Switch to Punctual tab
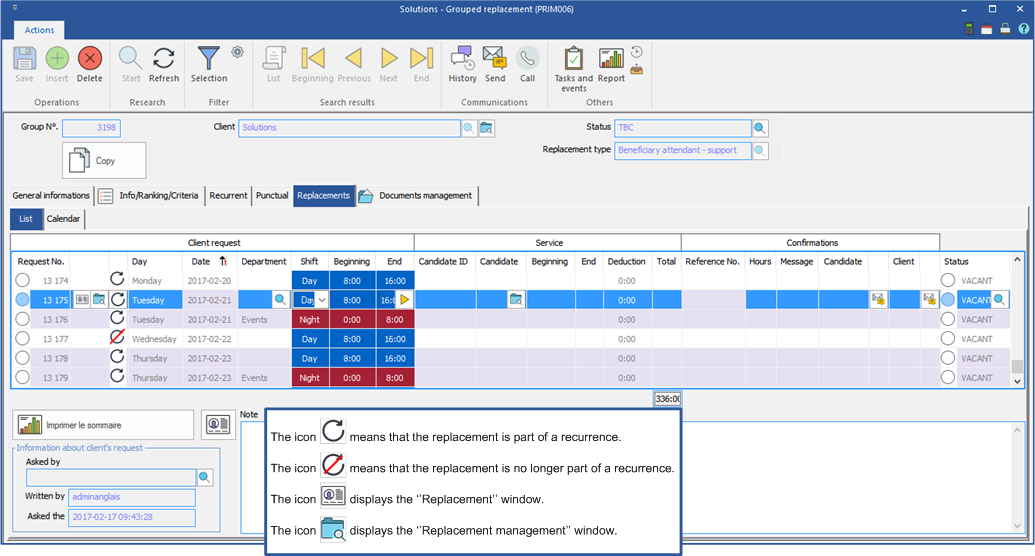 (272, 195)
